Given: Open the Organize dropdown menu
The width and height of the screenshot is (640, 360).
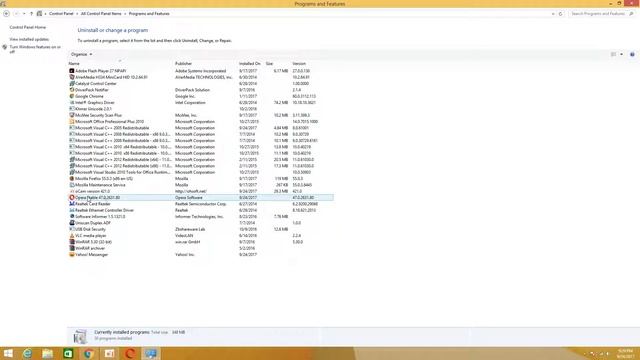Looking at the screenshot, I should coord(82,54).
